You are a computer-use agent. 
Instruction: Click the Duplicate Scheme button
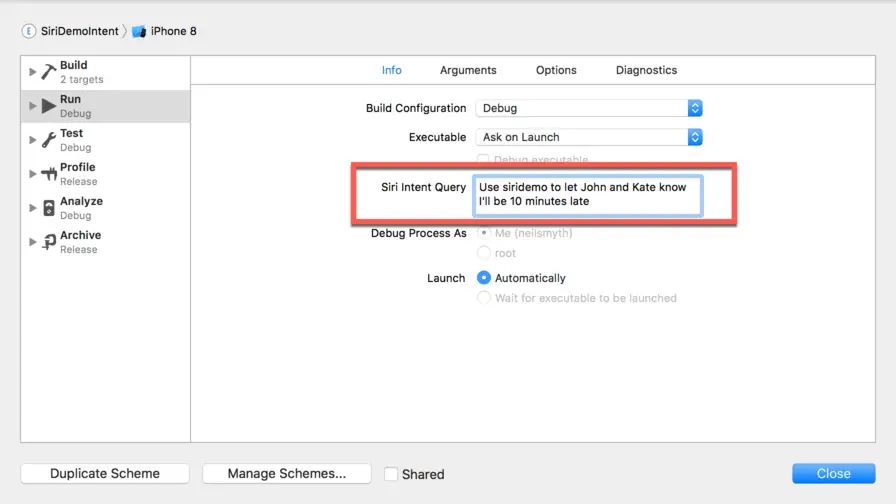105,474
